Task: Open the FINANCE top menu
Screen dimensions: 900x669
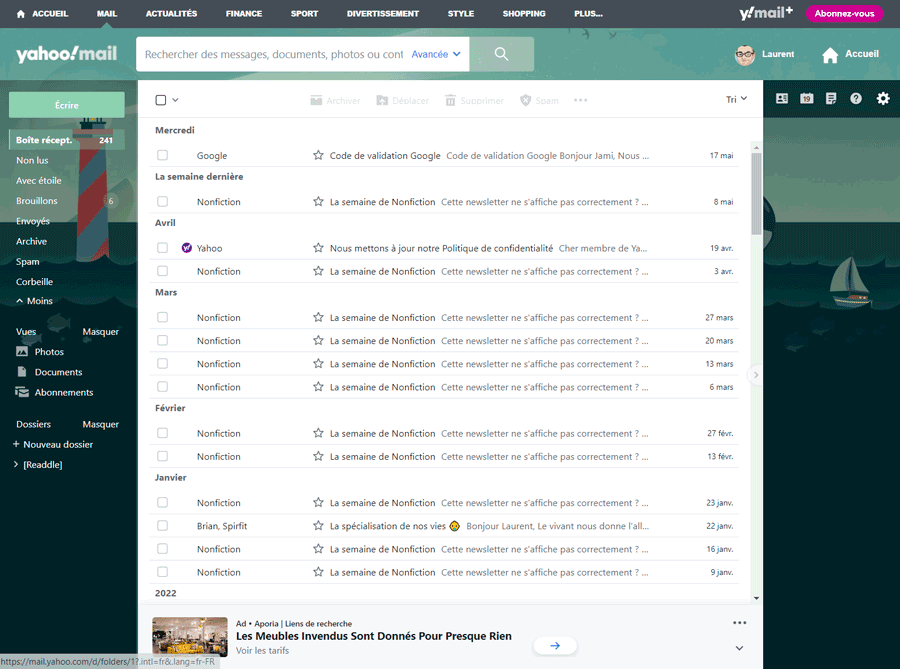Action: (x=244, y=14)
